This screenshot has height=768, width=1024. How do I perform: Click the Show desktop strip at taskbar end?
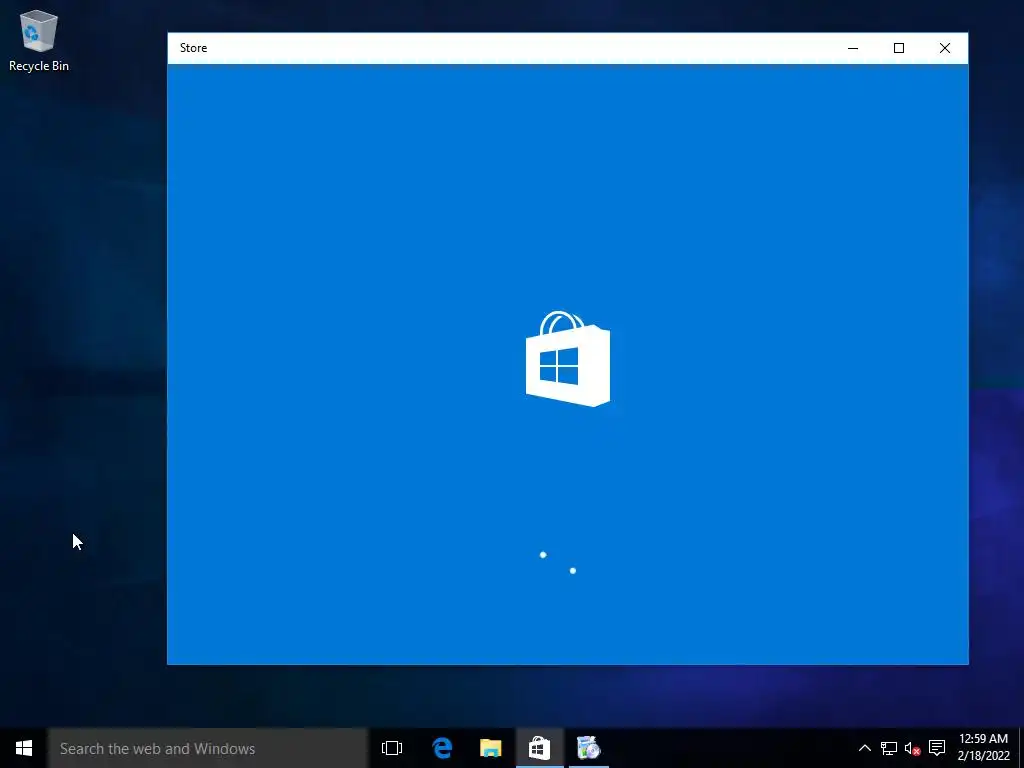tap(1021, 748)
